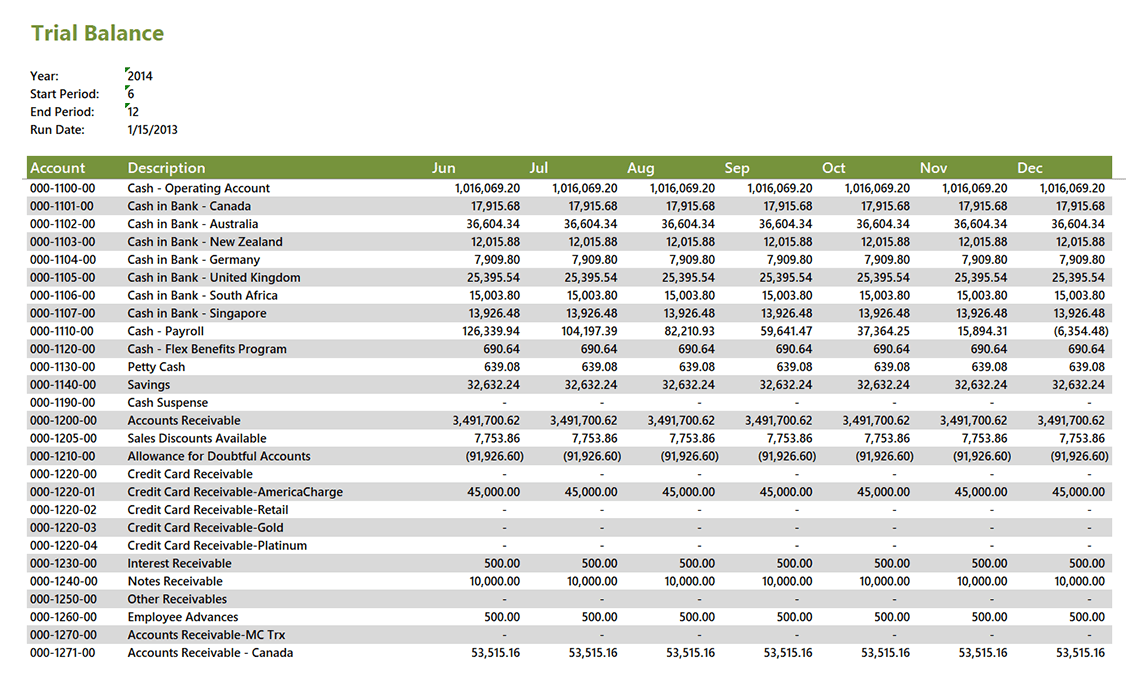Select account number 000-1101-00
The width and height of the screenshot is (1140, 687).
click(x=62, y=206)
